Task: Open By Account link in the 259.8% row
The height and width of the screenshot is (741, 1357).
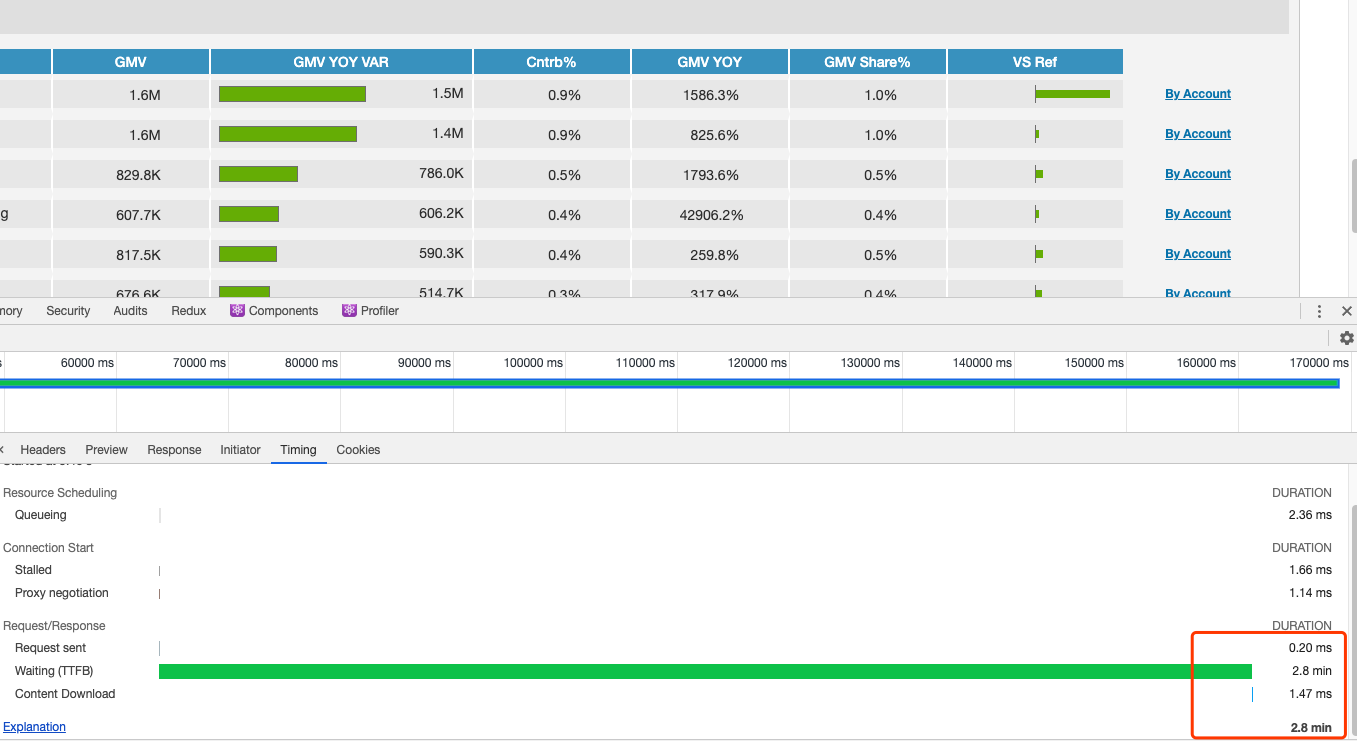Action: [x=1198, y=254]
